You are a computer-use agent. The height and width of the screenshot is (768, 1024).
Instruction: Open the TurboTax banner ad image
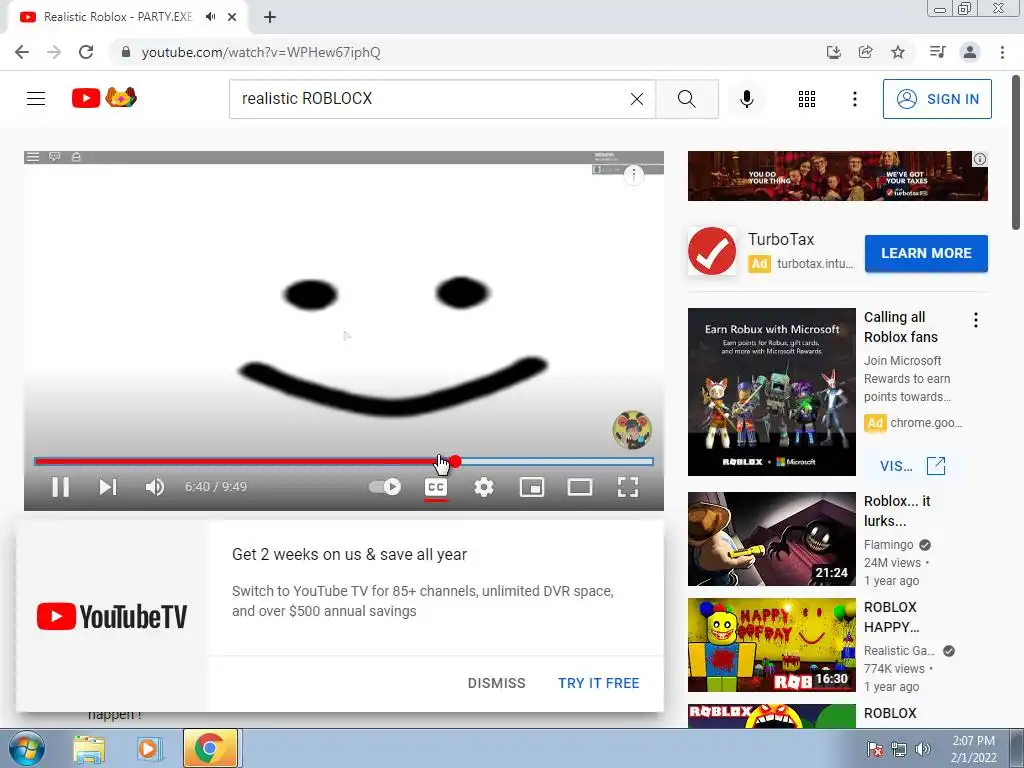(x=837, y=176)
